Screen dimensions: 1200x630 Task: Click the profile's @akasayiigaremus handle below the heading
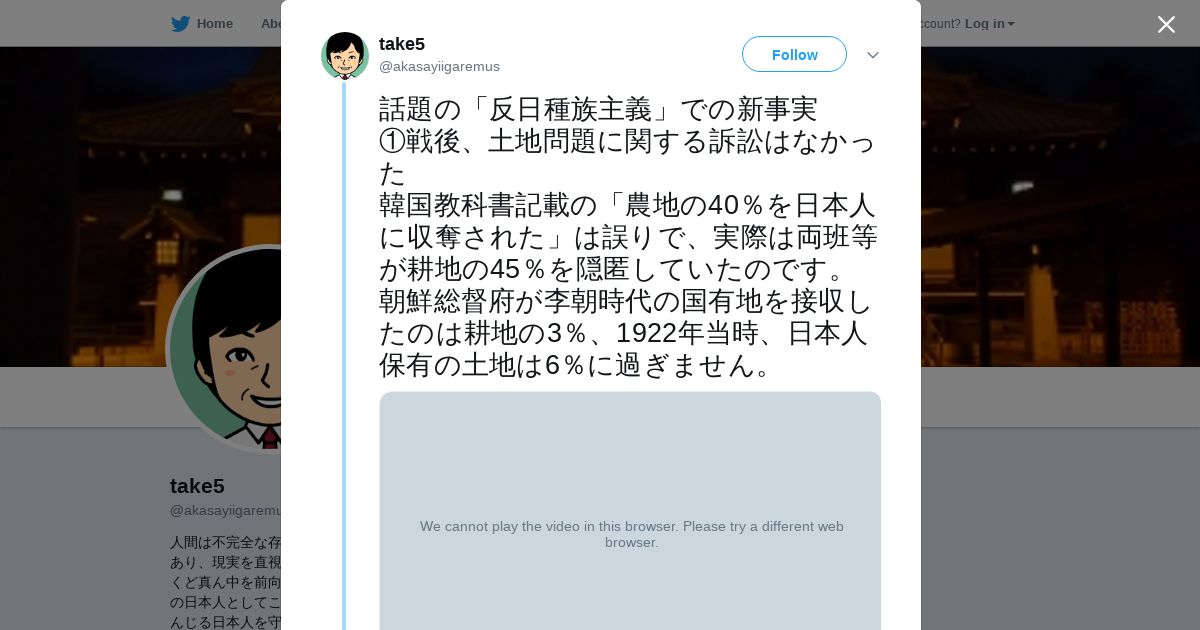[225, 511]
